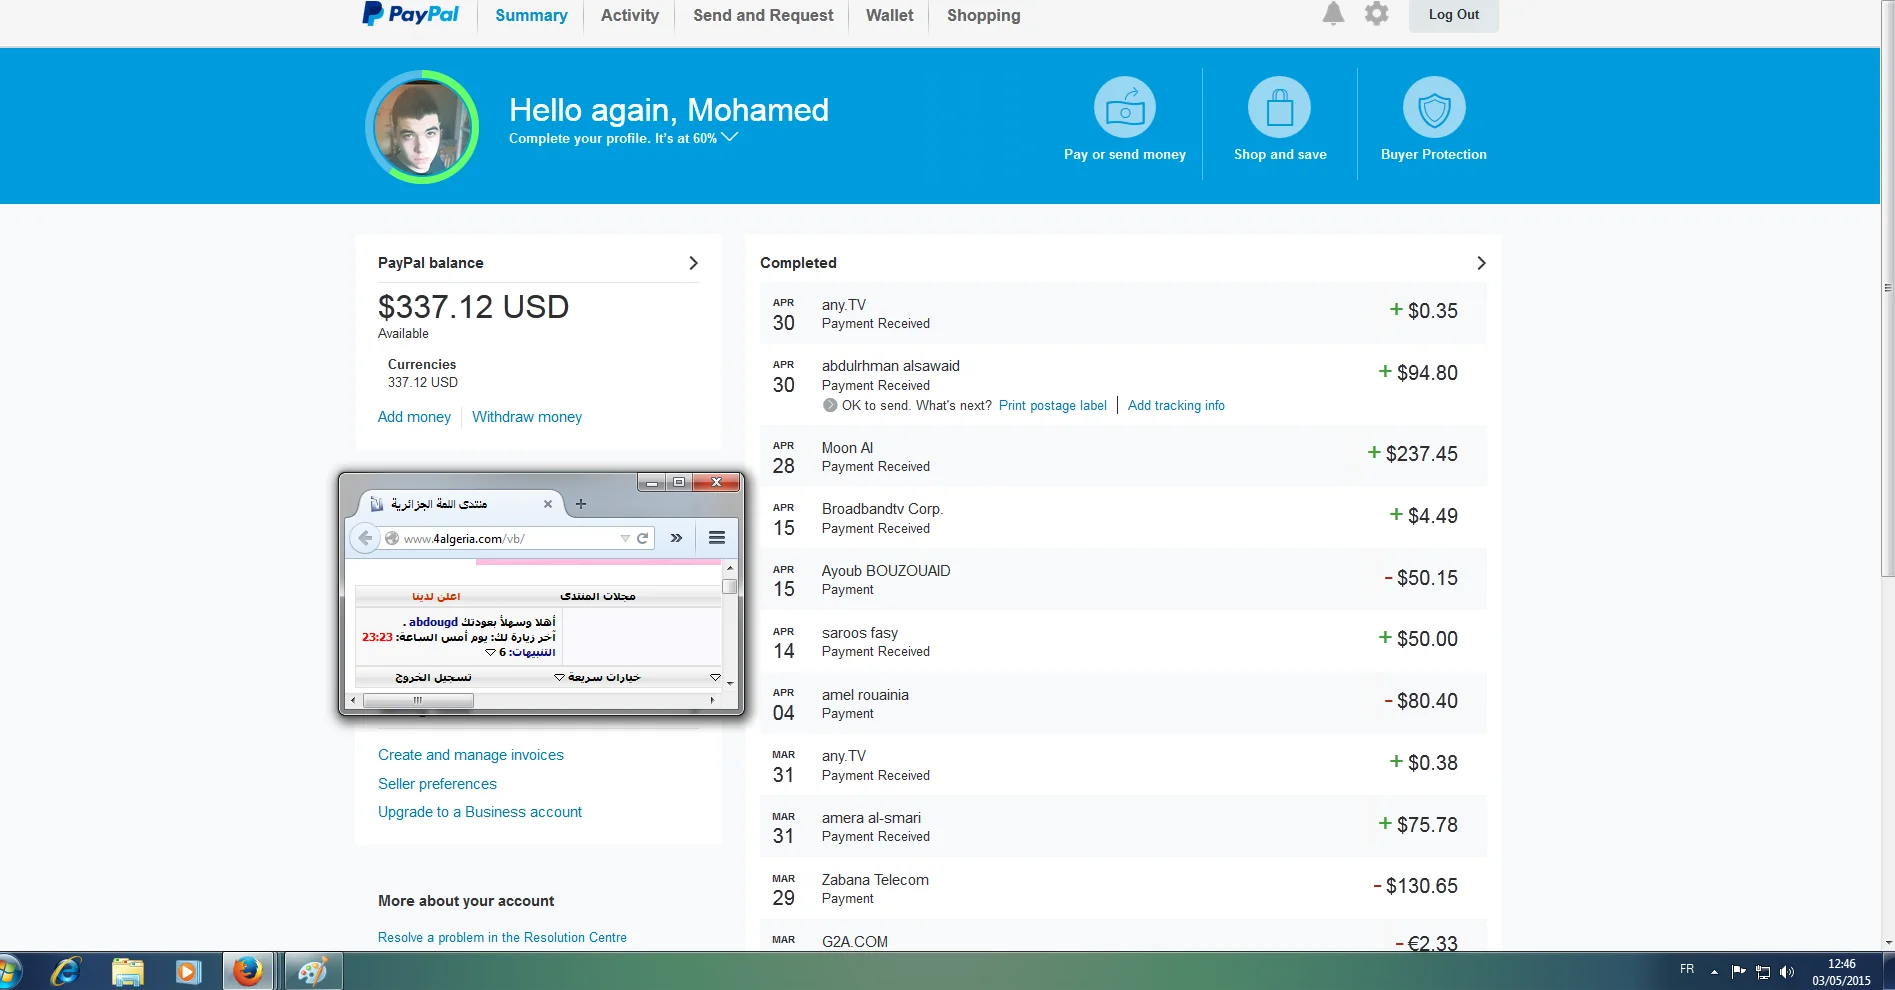Click the notifications bell icon

click(x=1333, y=14)
